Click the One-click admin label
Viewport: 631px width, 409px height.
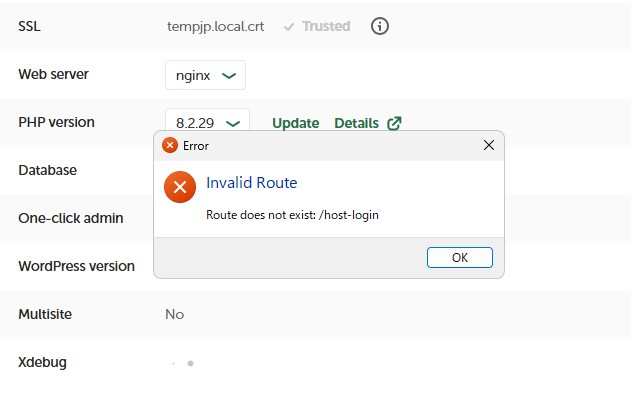[x=70, y=218]
